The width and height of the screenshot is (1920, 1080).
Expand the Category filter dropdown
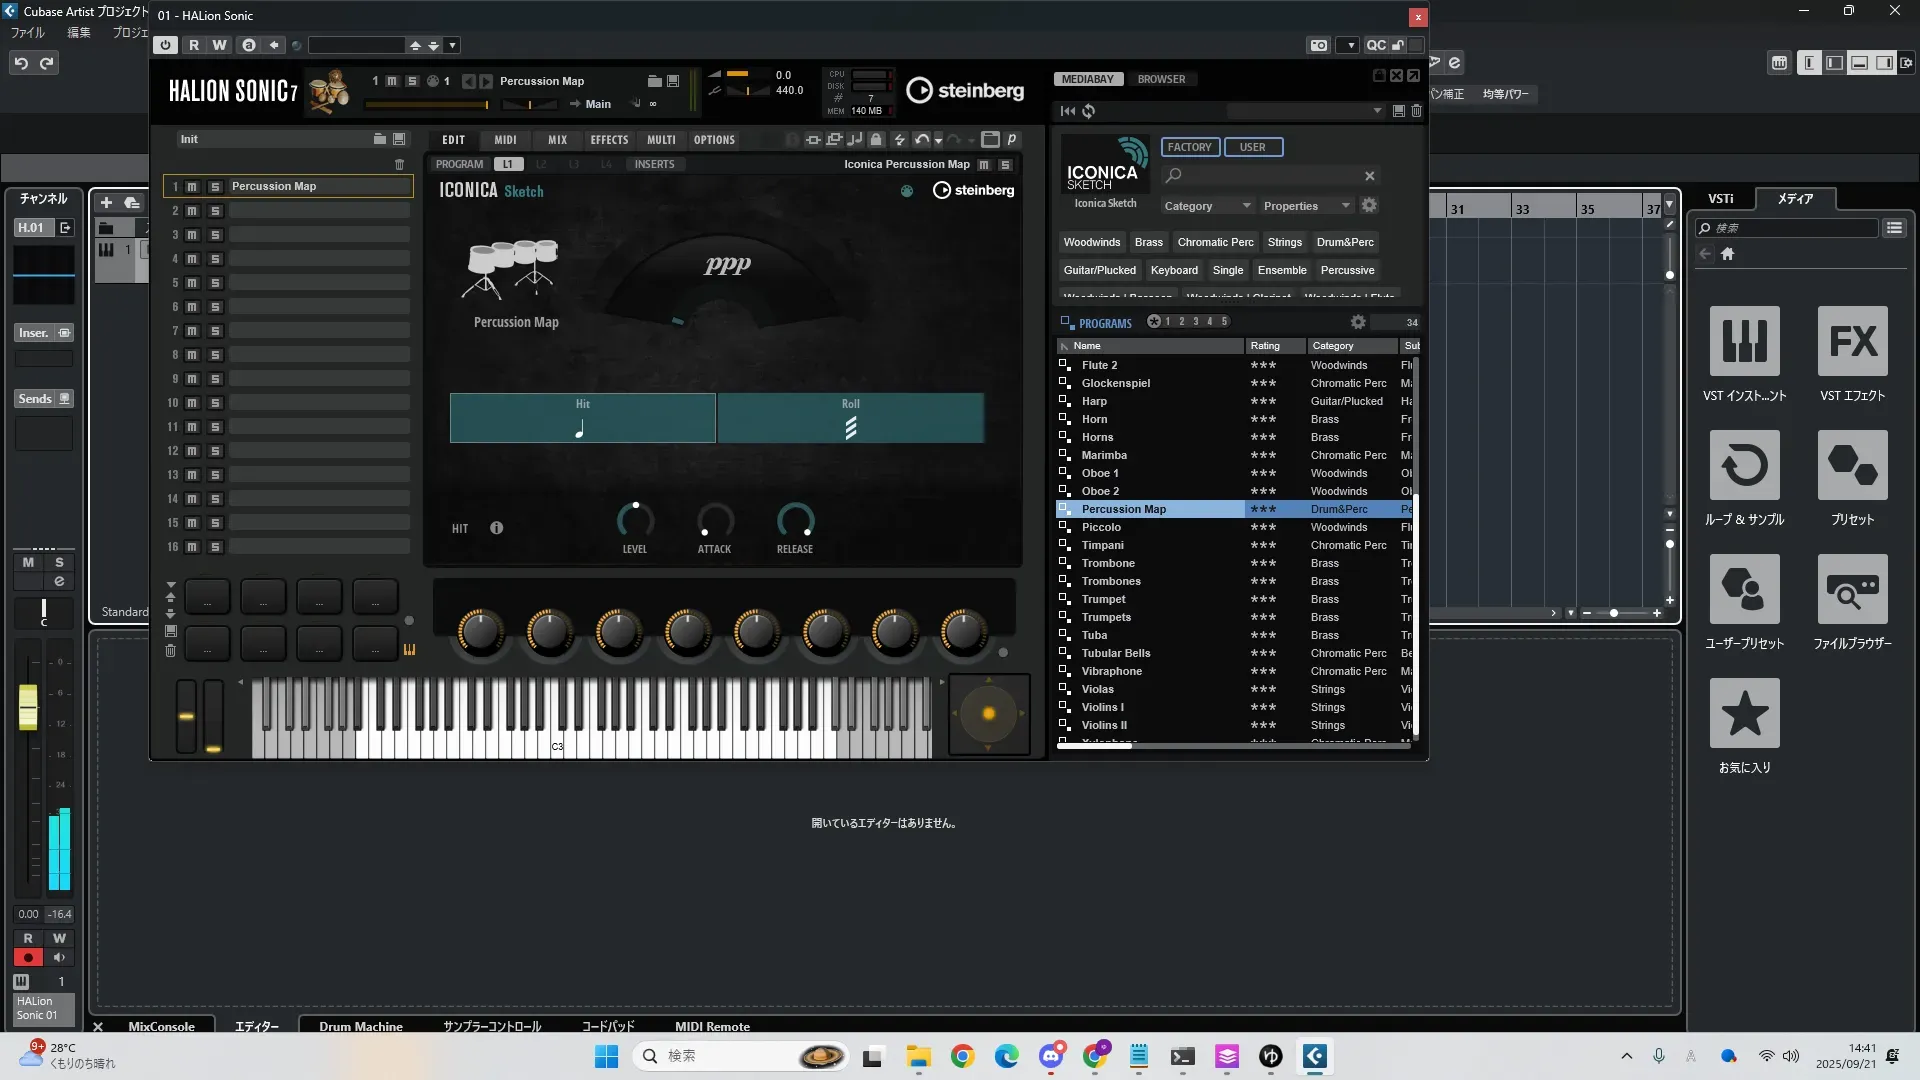click(1246, 206)
